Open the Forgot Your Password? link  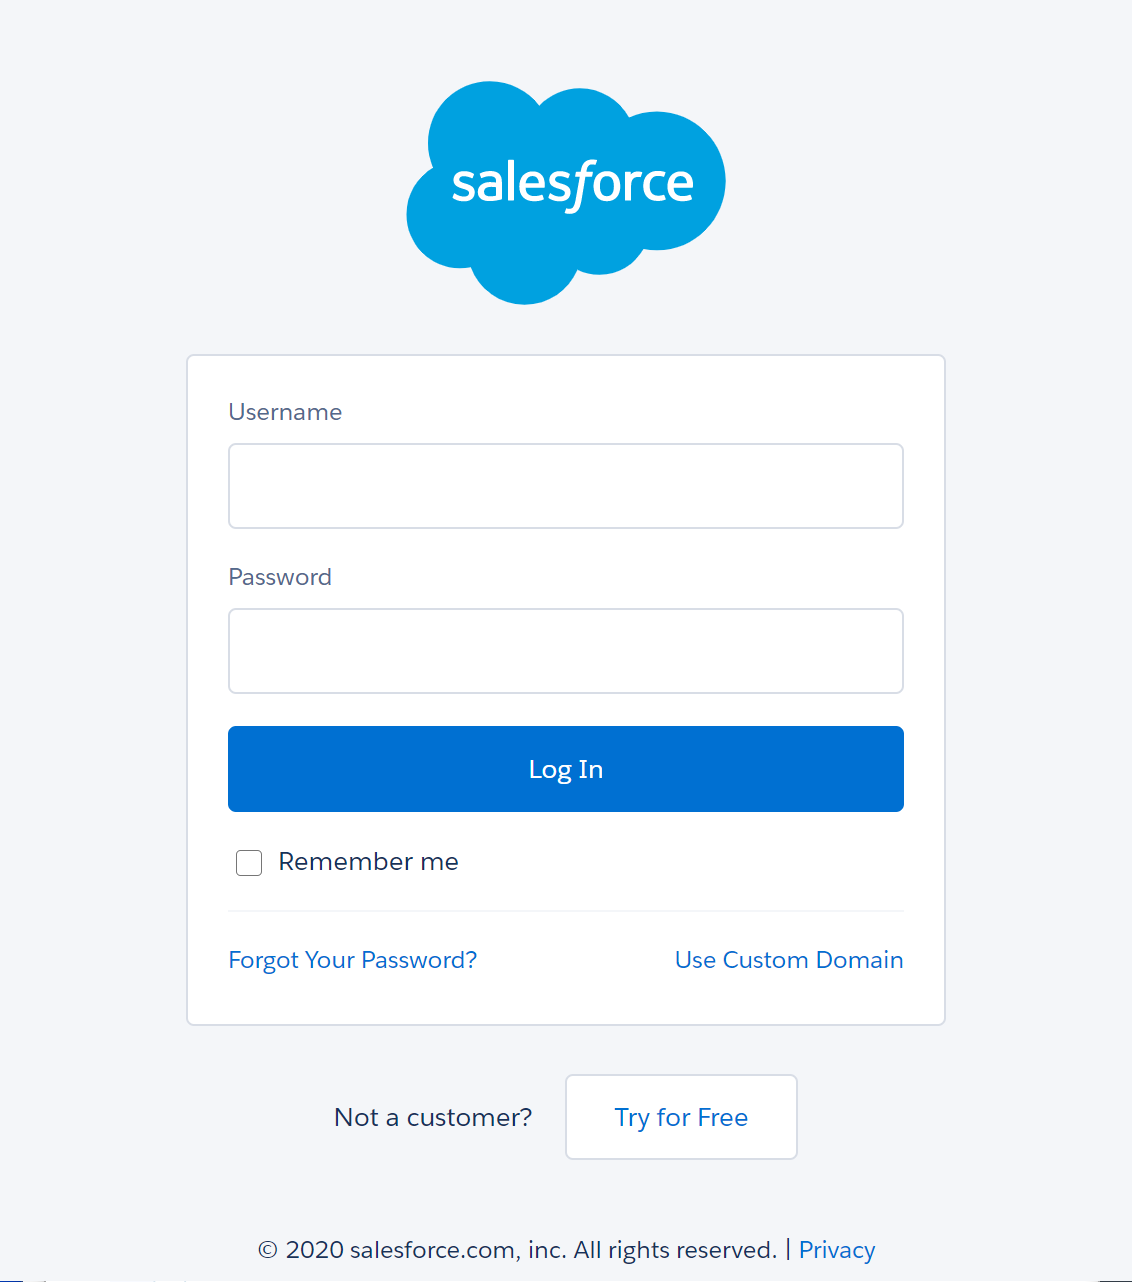pos(353,960)
